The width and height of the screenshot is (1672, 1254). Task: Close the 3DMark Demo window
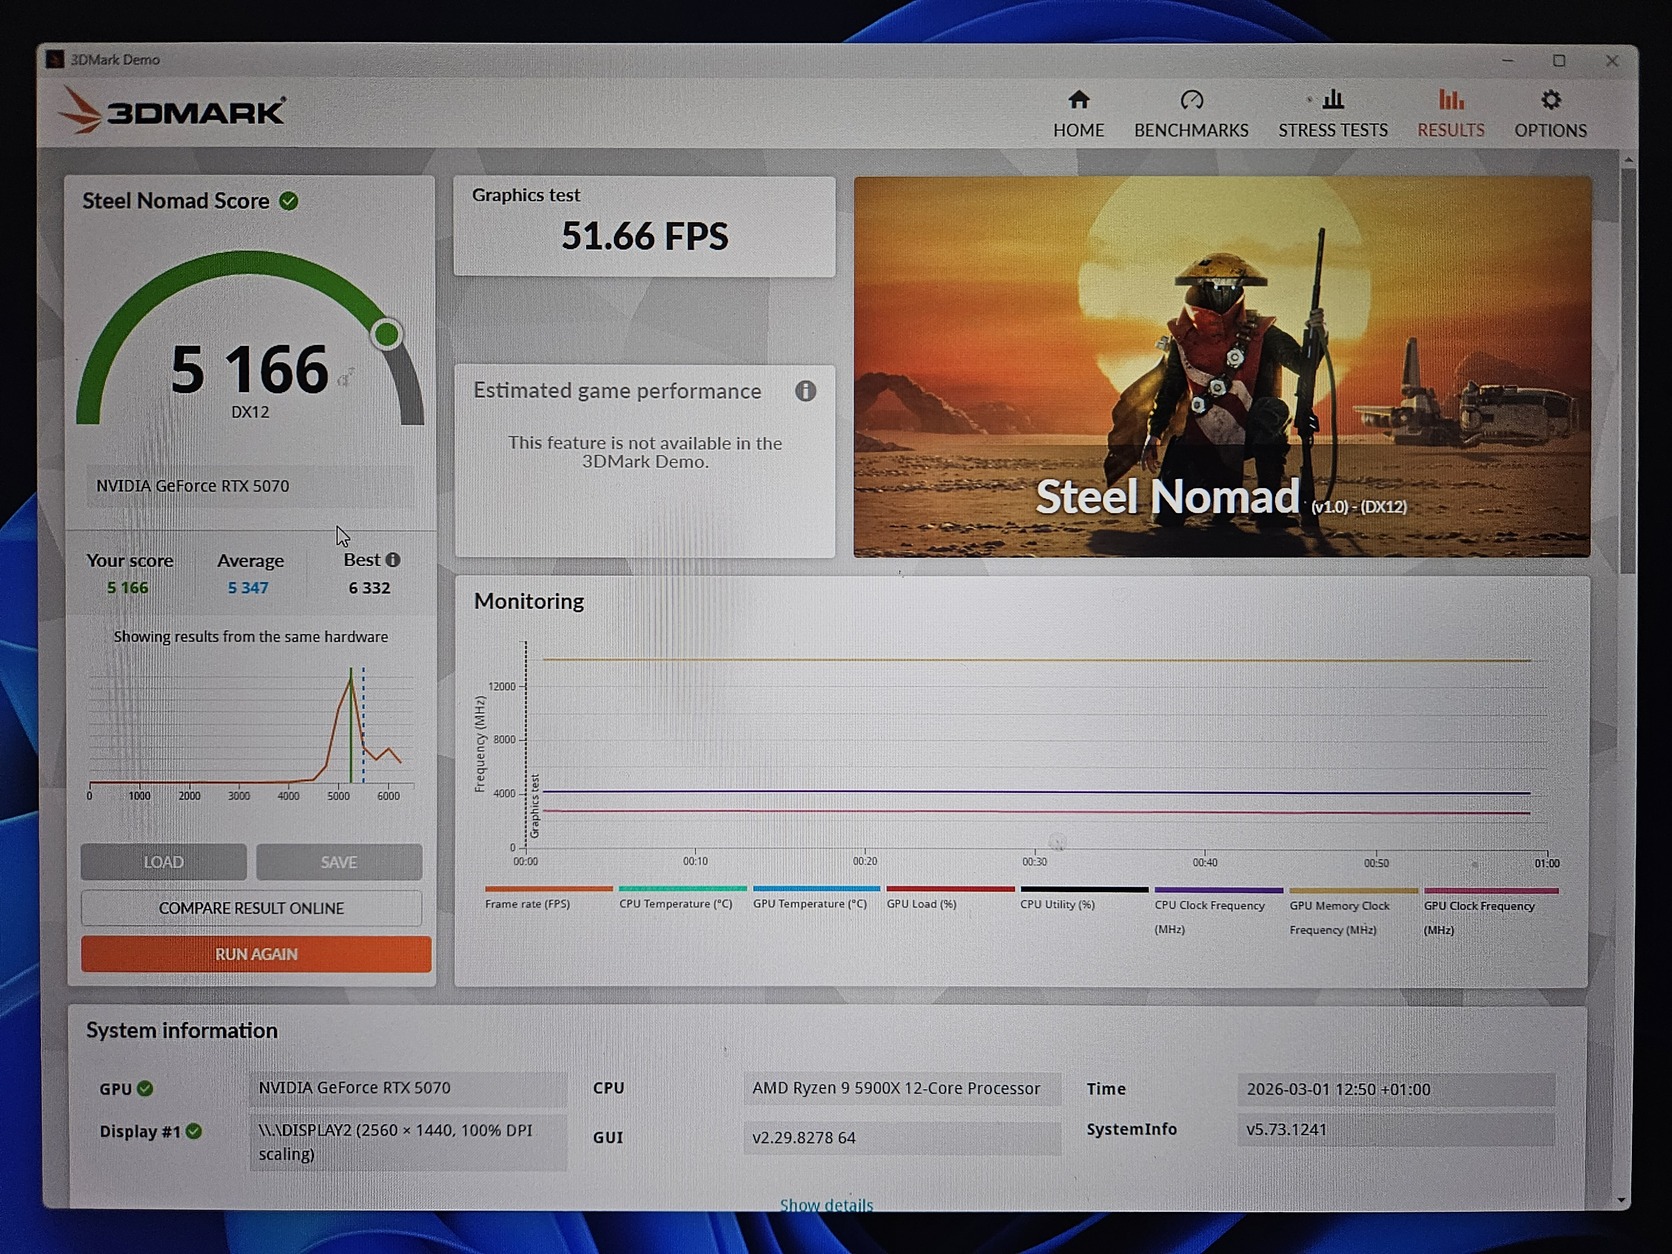point(1612,60)
